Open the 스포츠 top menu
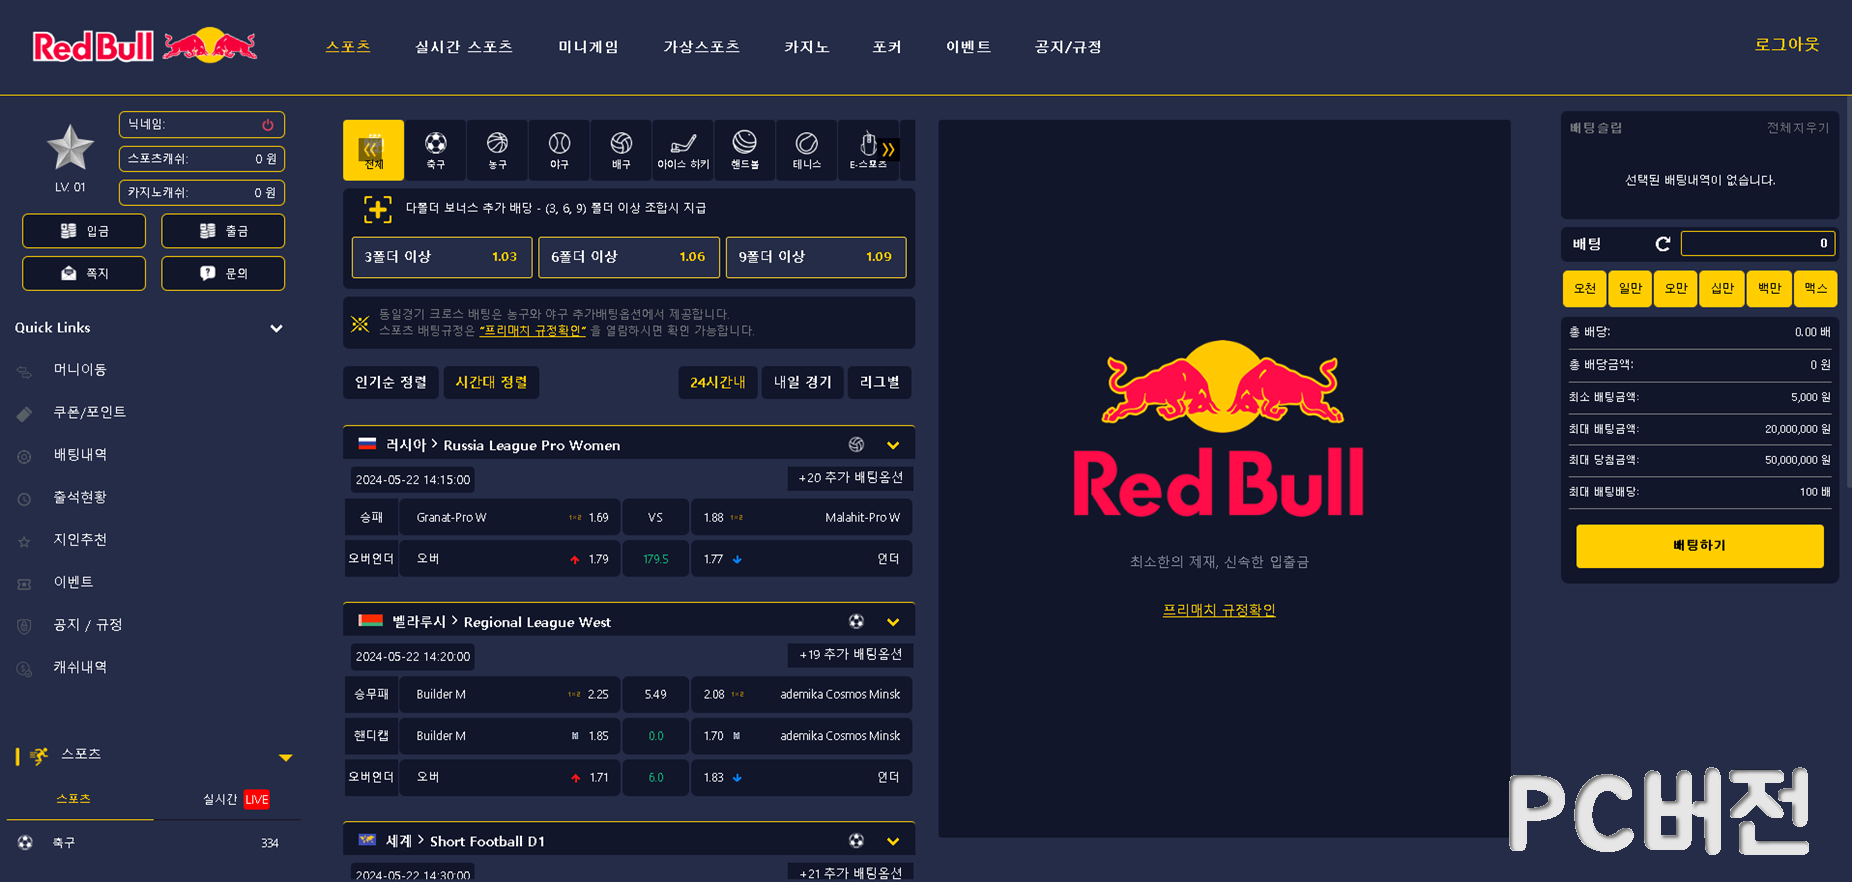This screenshot has width=1852, height=882. 348,47
